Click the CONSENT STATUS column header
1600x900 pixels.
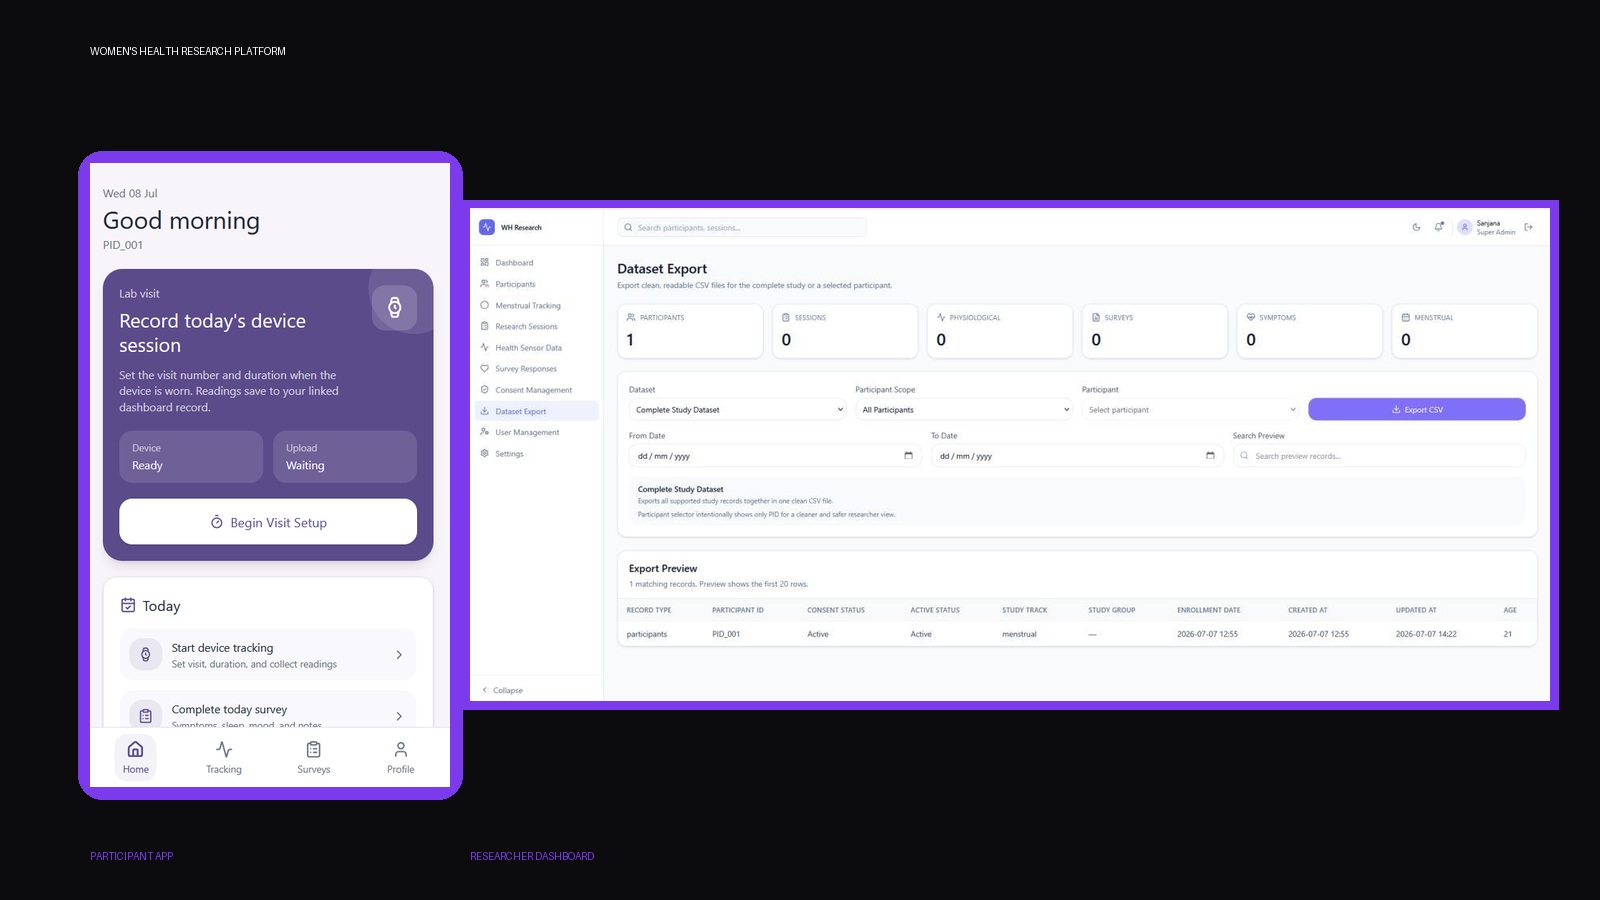click(836, 610)
